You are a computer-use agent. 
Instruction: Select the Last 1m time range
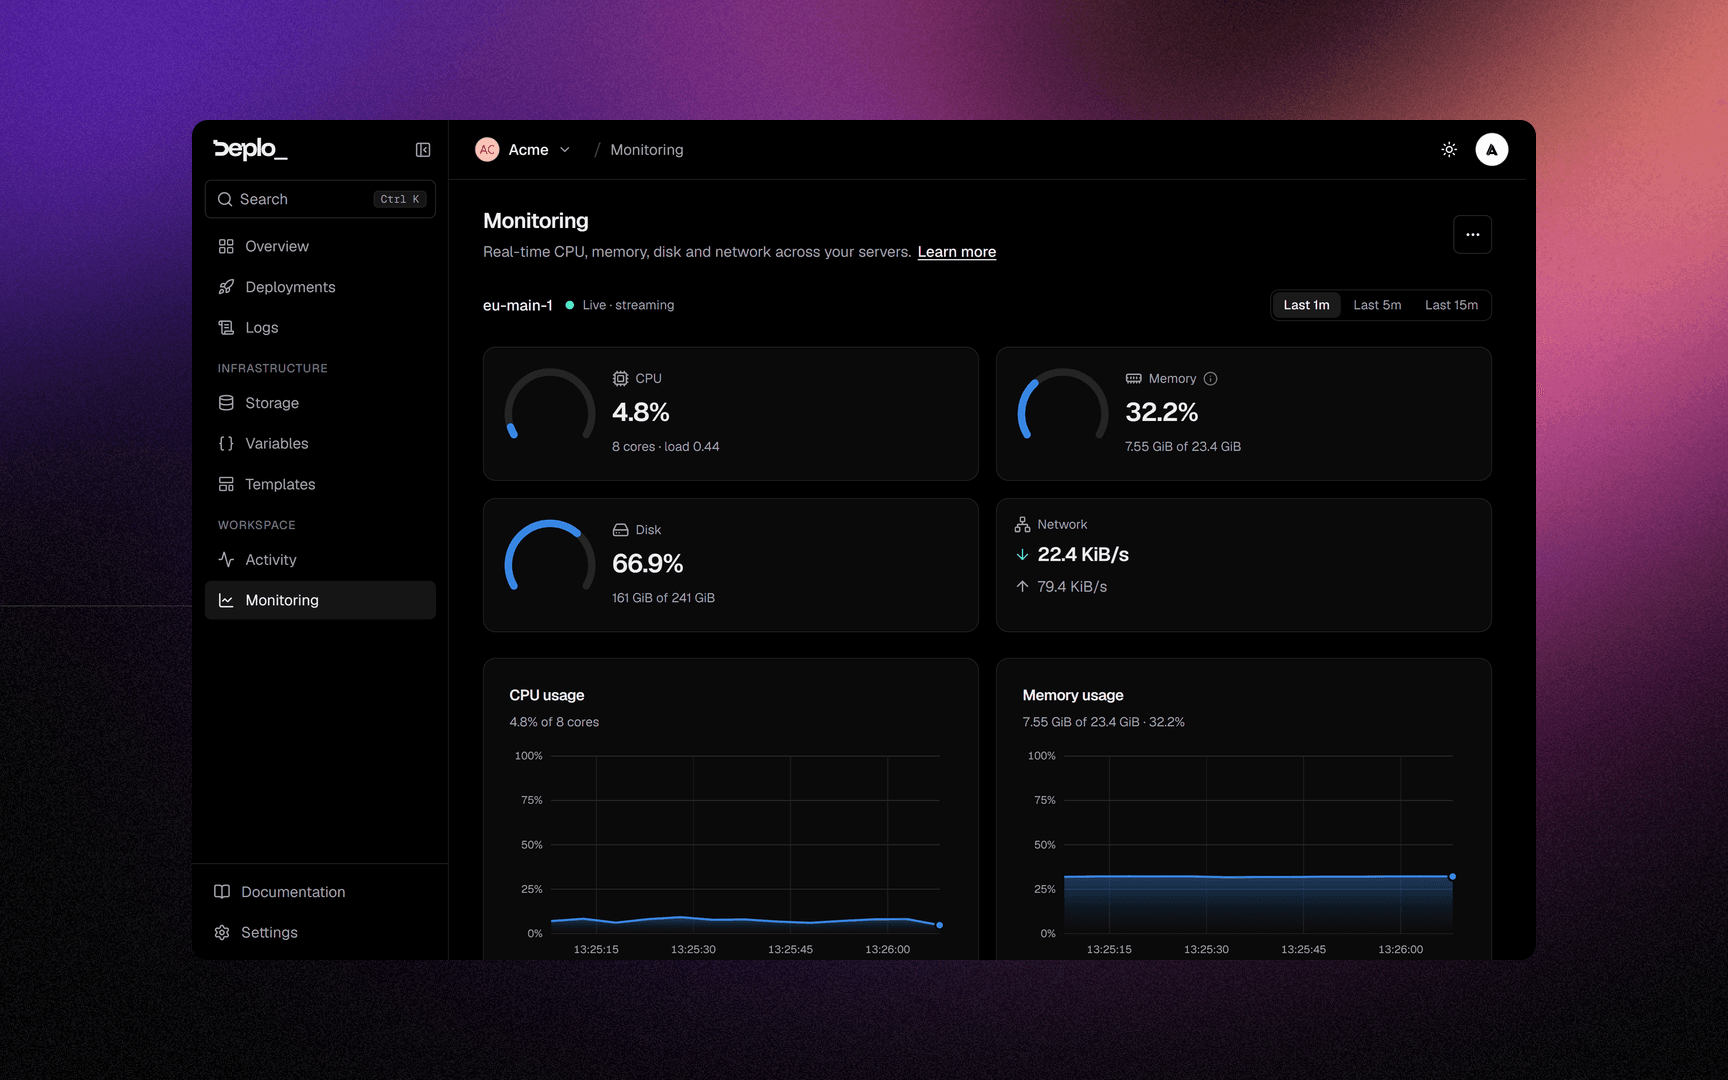coord(1306,305)
